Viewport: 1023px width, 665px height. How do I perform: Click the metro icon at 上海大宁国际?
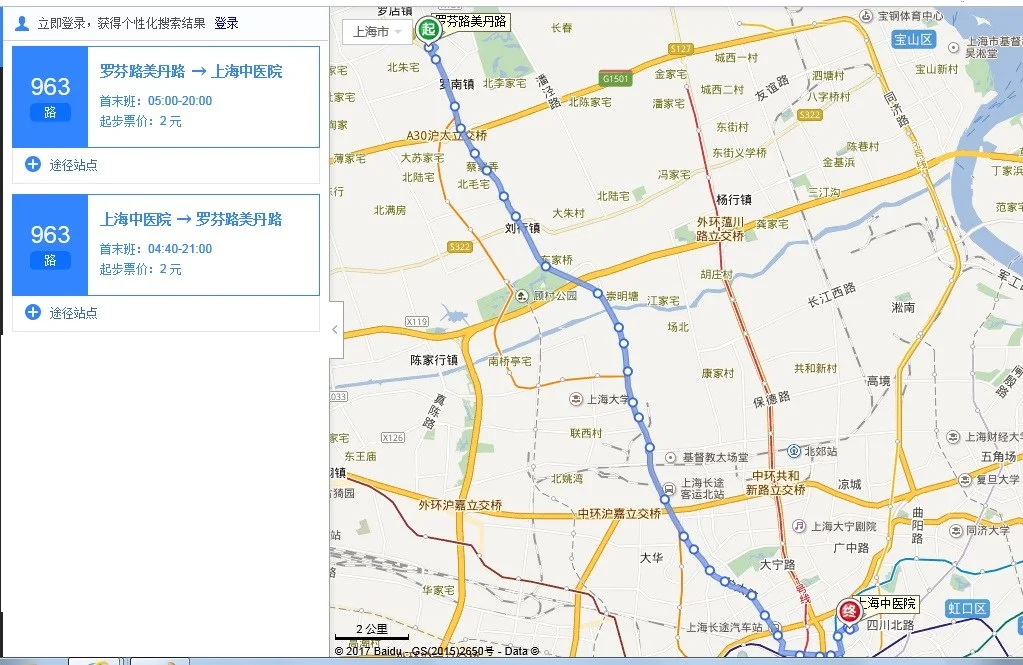798,526
